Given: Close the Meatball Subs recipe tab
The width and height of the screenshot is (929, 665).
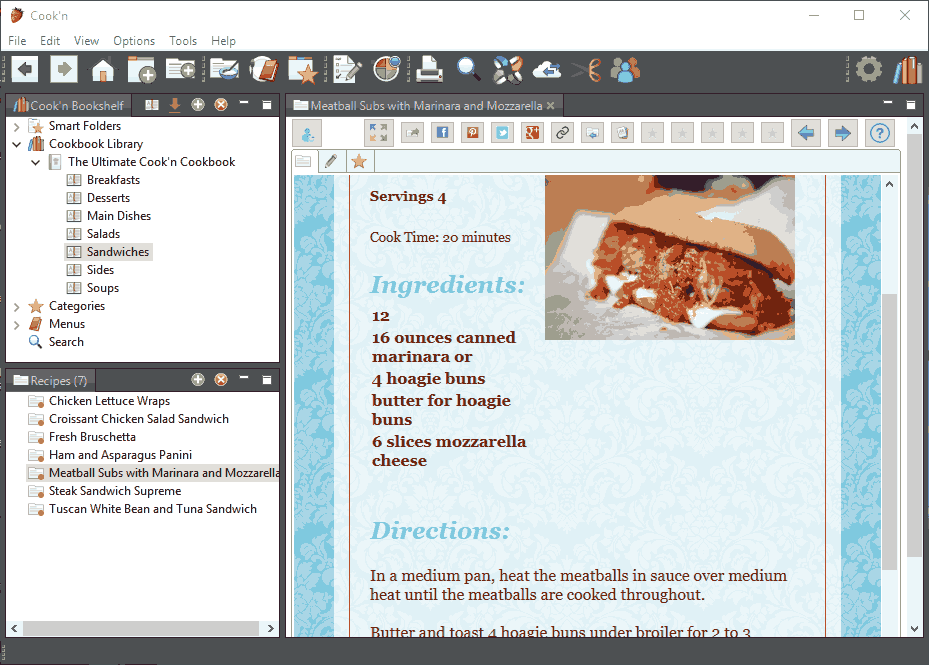Looking at the screenshot, I should 550,105.
